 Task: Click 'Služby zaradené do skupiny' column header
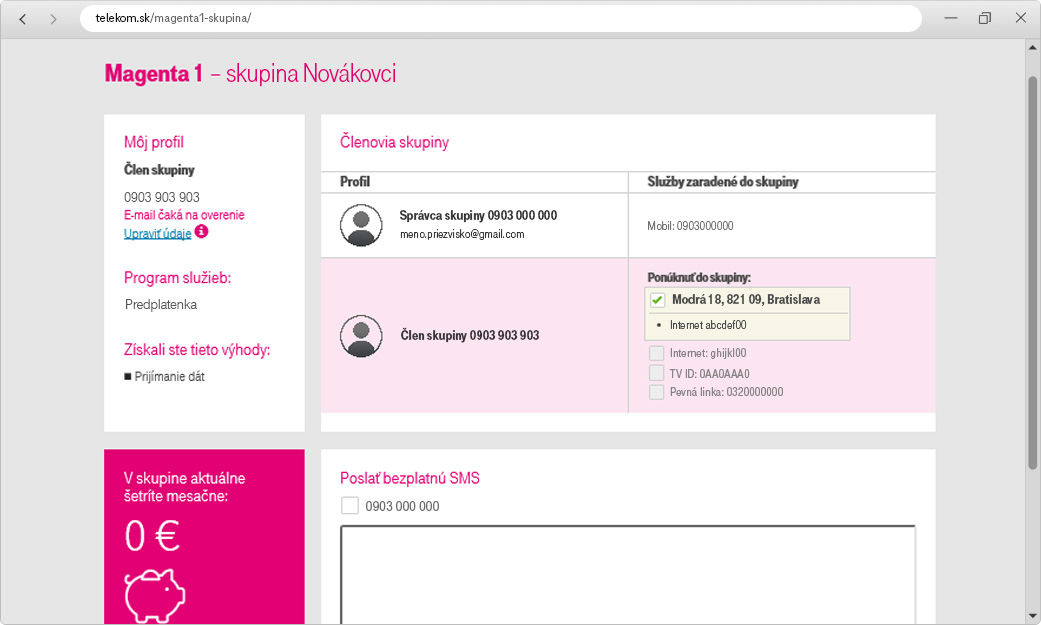coord(723,182)
